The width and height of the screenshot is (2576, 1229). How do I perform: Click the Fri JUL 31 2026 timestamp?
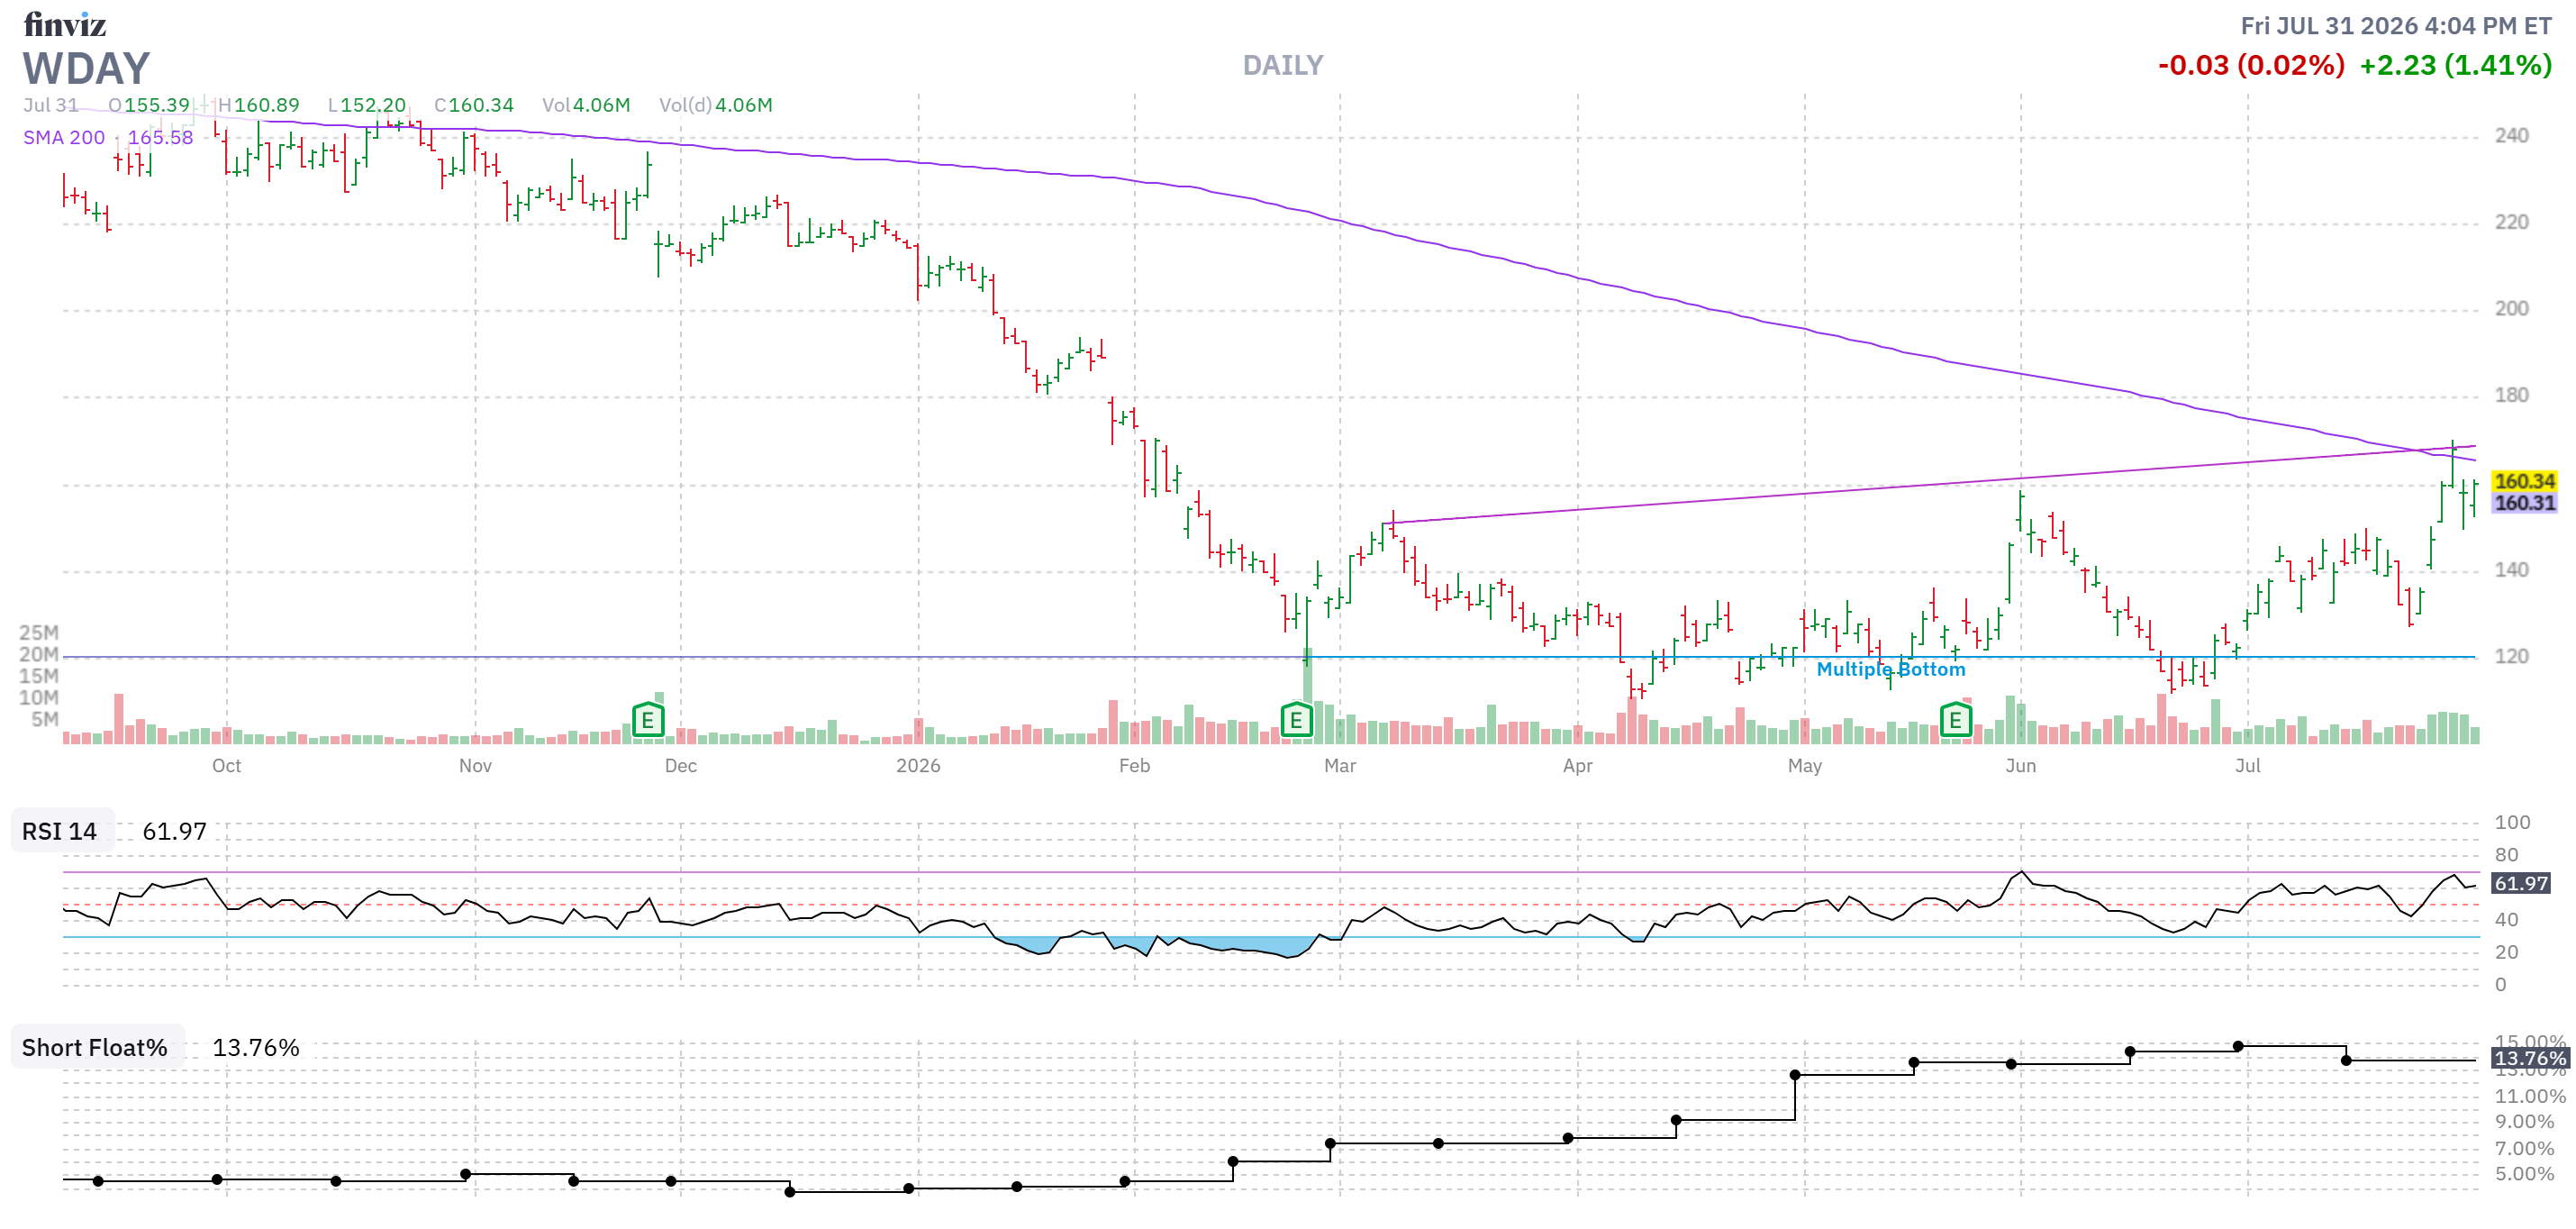click(2395, 26)
